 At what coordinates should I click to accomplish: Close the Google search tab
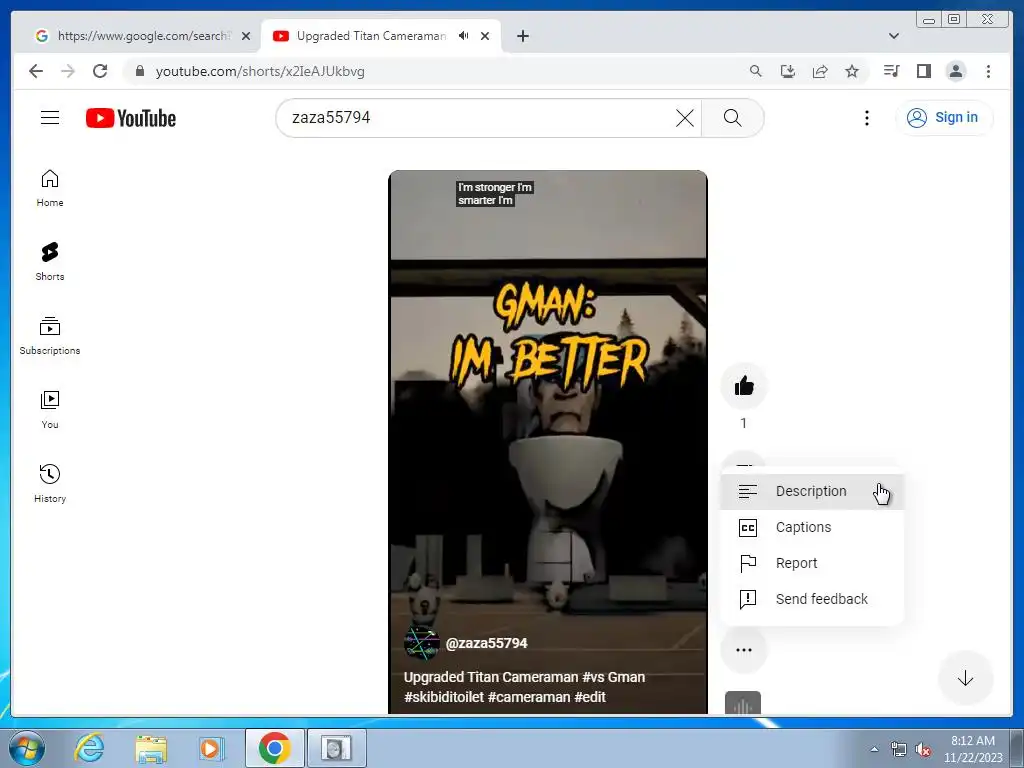pos(246,36)
